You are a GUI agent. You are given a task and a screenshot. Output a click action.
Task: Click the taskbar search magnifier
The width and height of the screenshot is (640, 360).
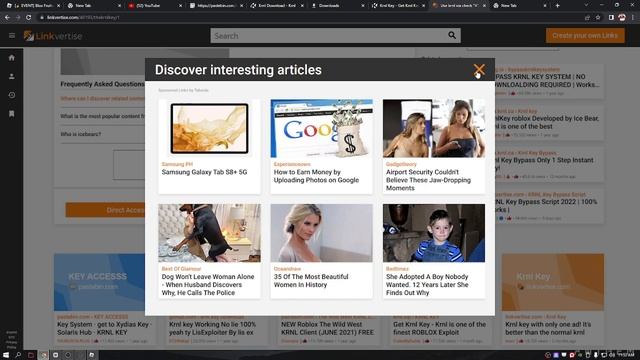pos(18,355)
